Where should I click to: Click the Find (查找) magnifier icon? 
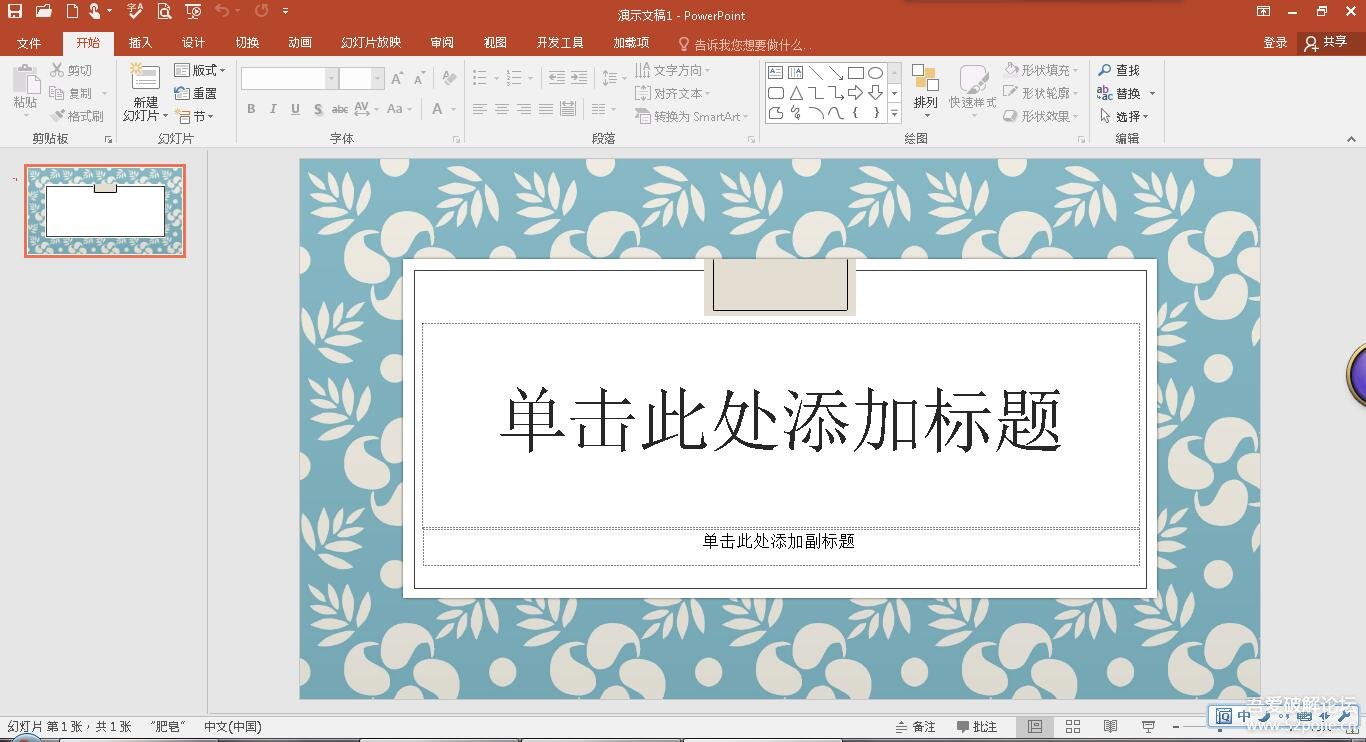point(1105,70)
